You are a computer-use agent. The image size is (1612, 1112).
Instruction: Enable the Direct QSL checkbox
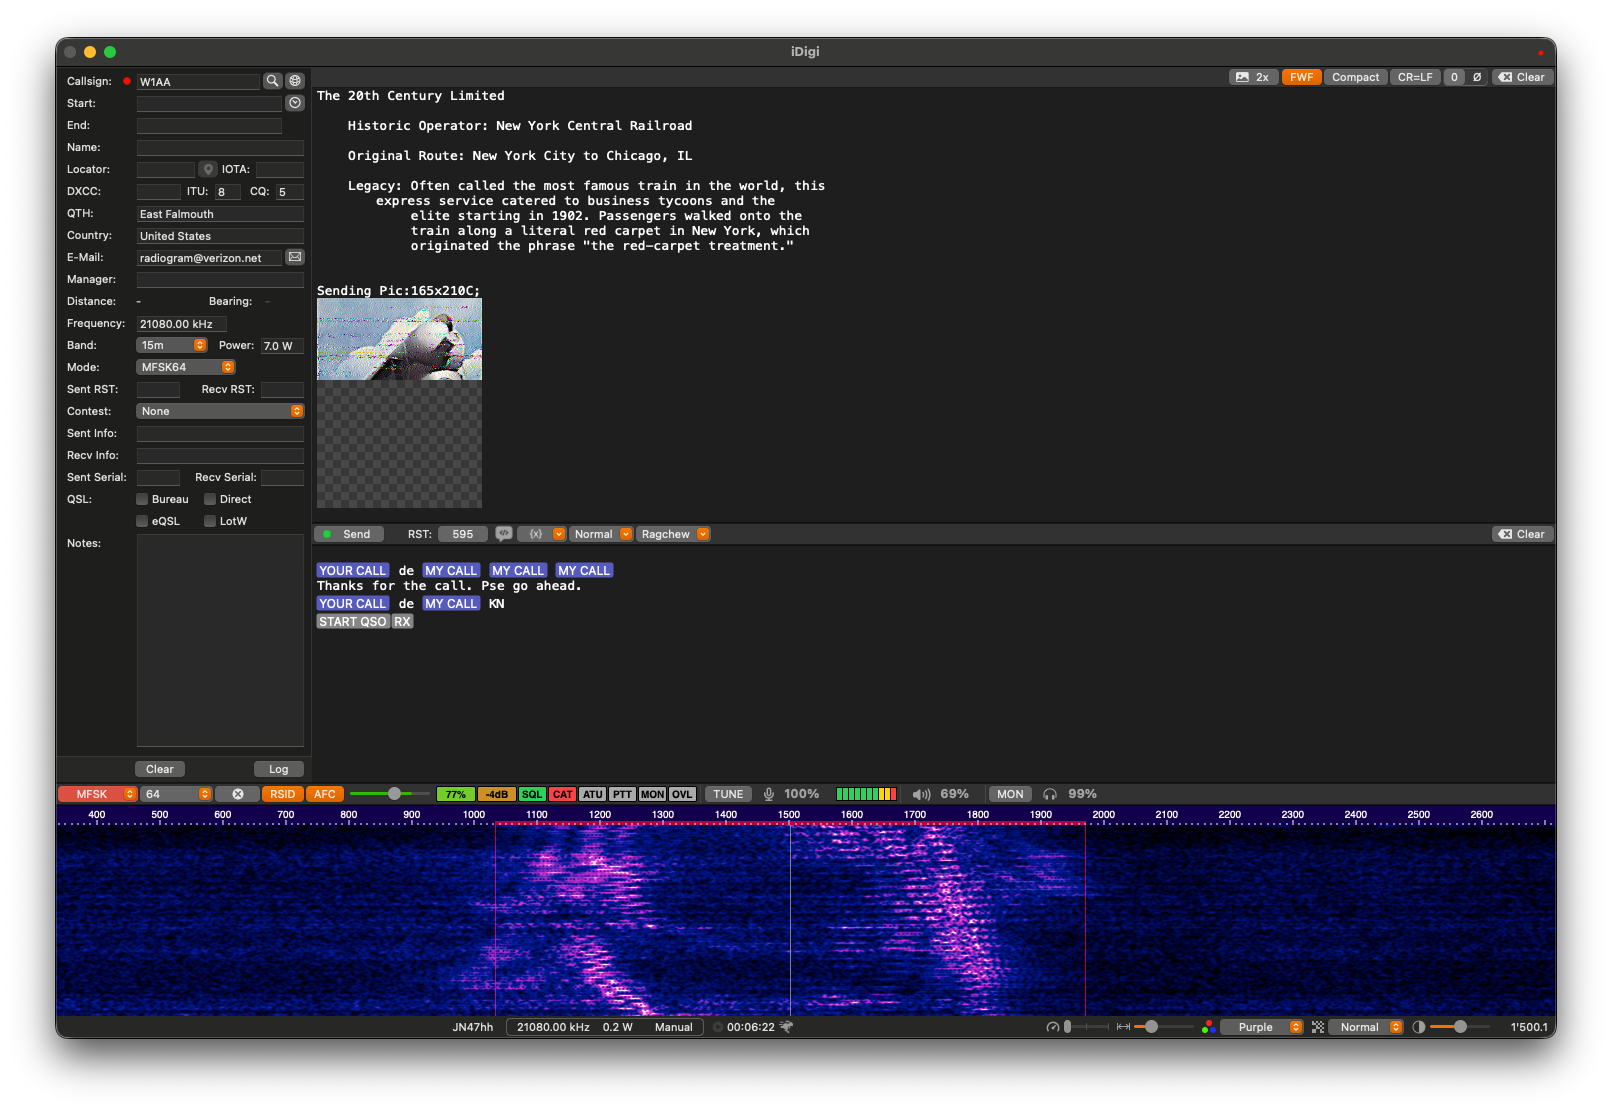210,499
